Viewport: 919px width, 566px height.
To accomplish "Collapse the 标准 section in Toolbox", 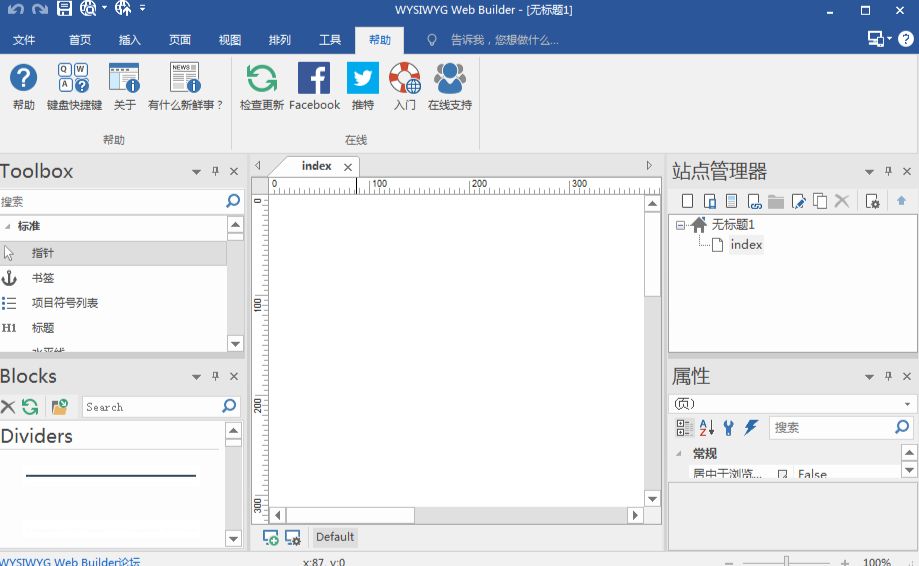I will pyautogui.click(x=8, y=227).
